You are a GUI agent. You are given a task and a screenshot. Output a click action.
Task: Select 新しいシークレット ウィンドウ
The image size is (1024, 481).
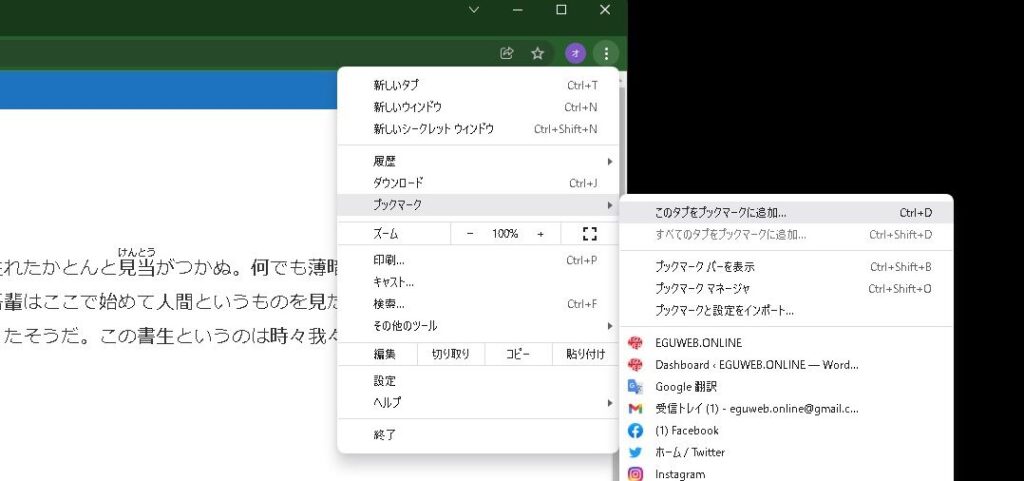coord(433,129)
